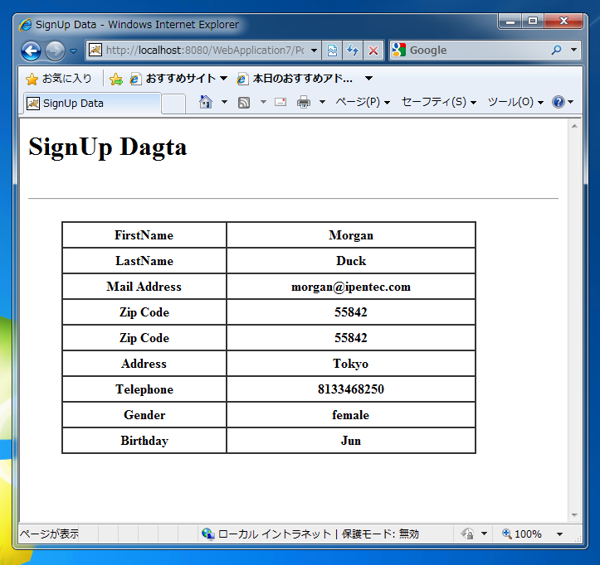
Task: Click the Home icon in command bar
Action: coord(206,102)
